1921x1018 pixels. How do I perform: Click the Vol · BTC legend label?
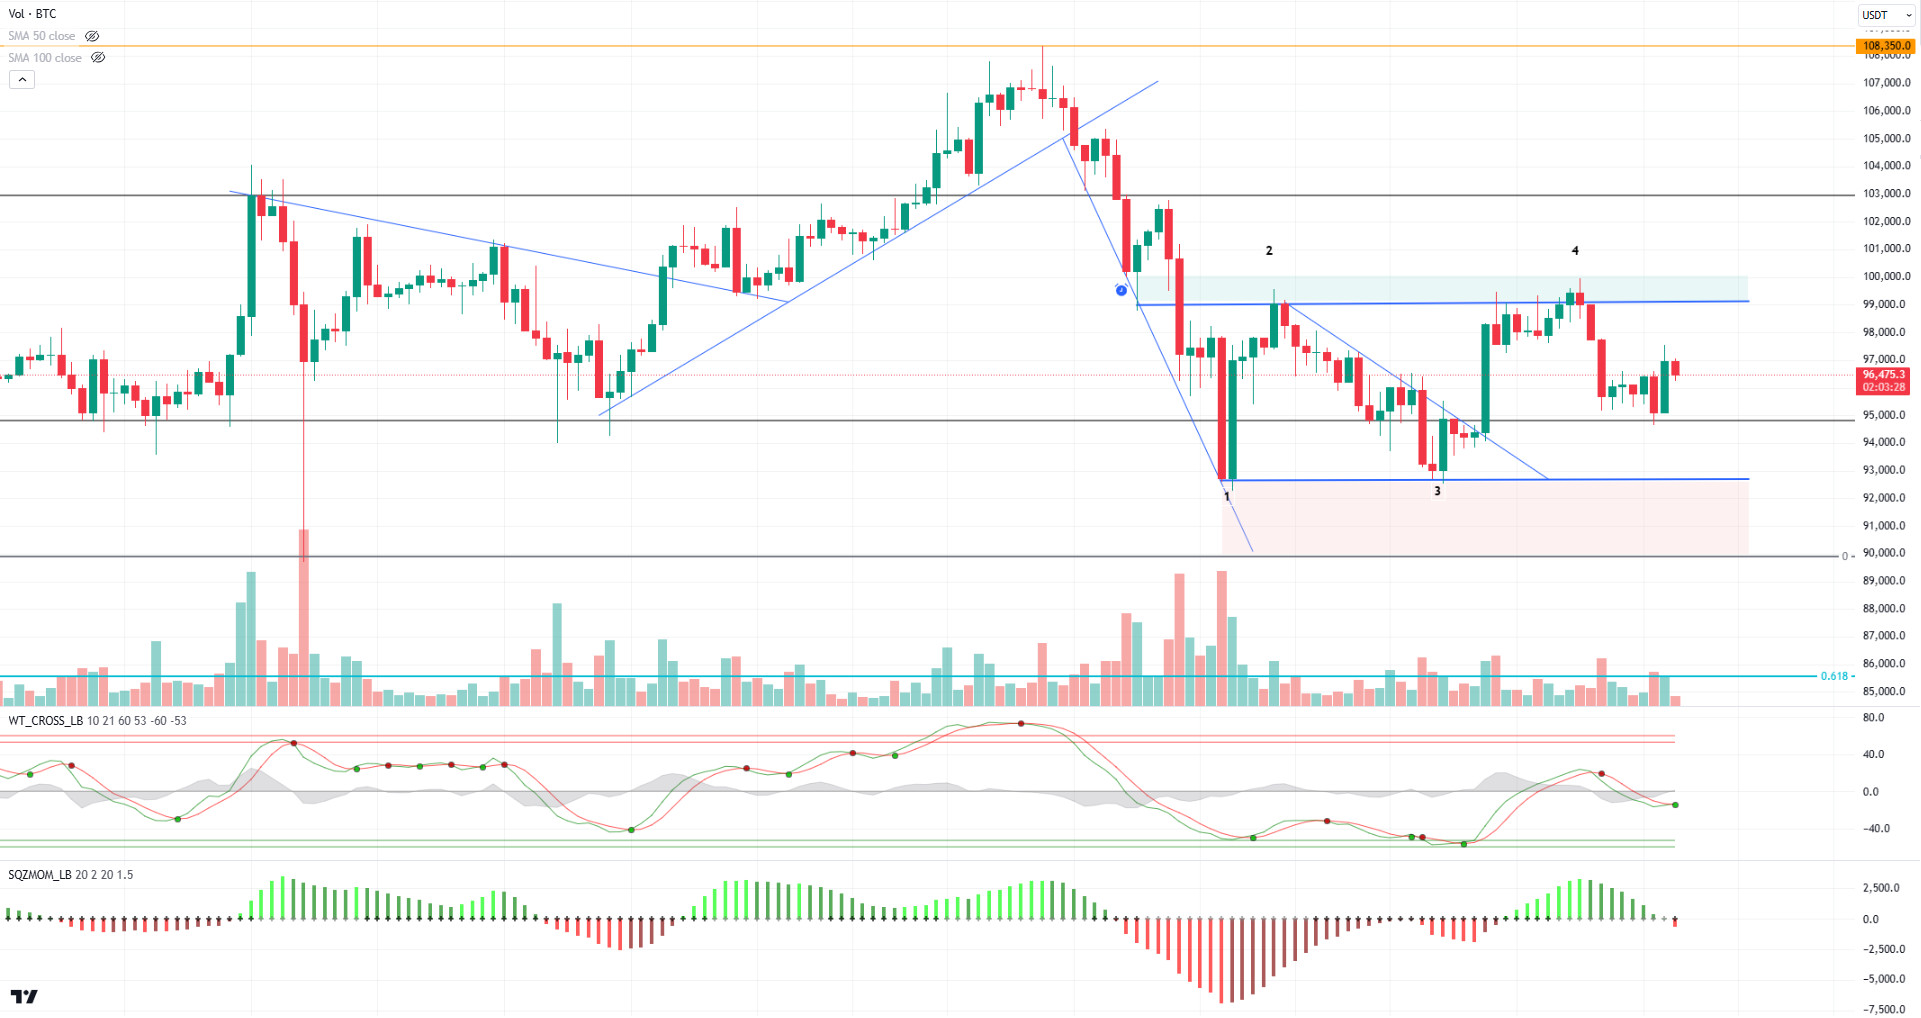pyautogui.click(x=32, y=14)
